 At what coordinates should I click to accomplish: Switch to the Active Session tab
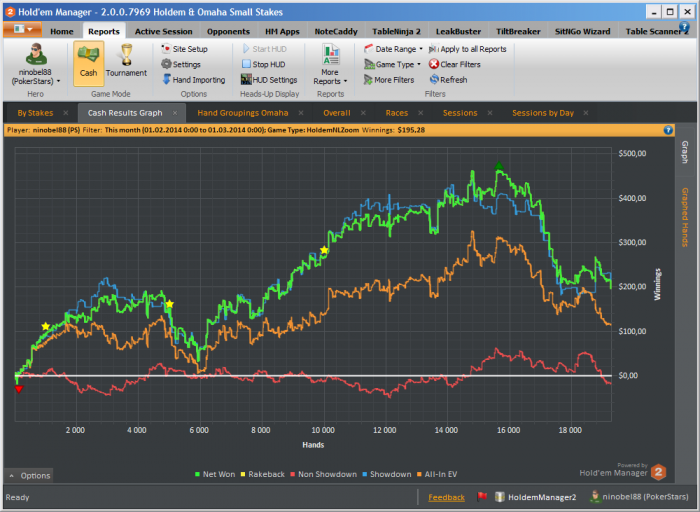coord(163,31)
